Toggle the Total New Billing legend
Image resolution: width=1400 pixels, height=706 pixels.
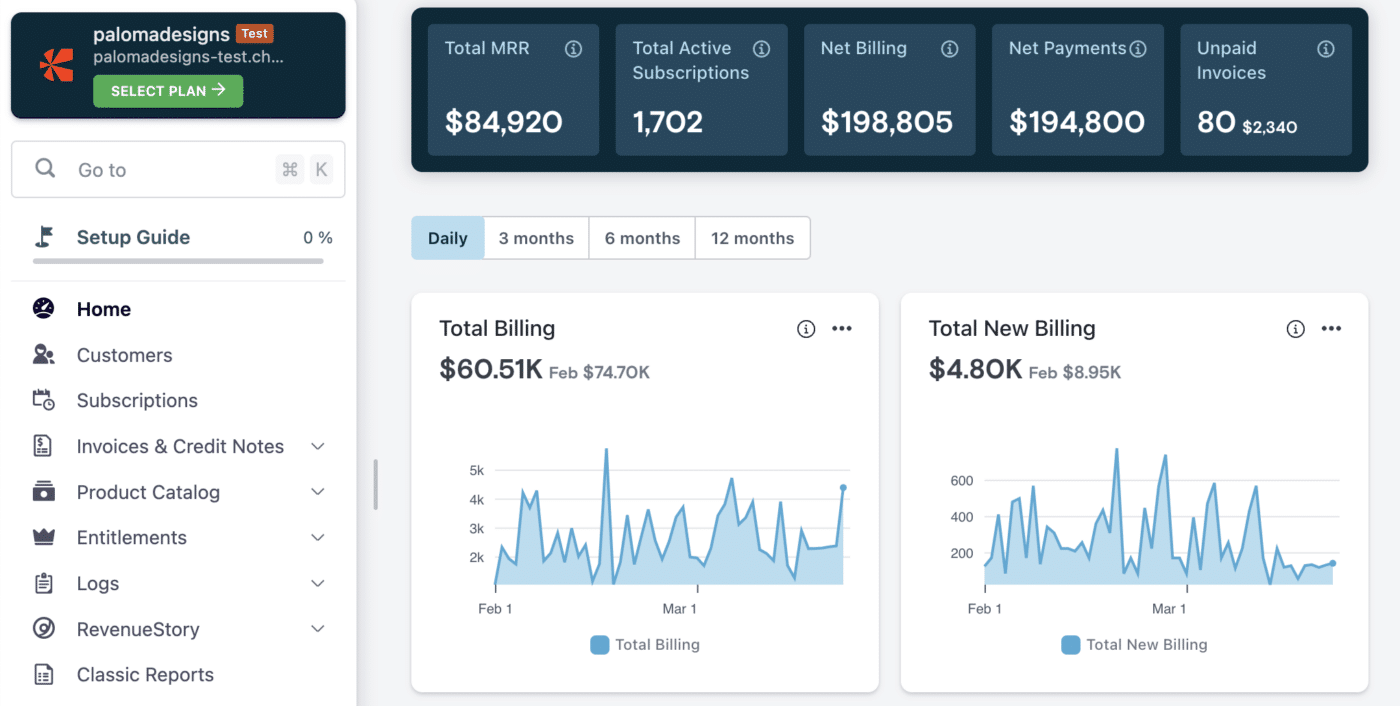point(1133,644)
